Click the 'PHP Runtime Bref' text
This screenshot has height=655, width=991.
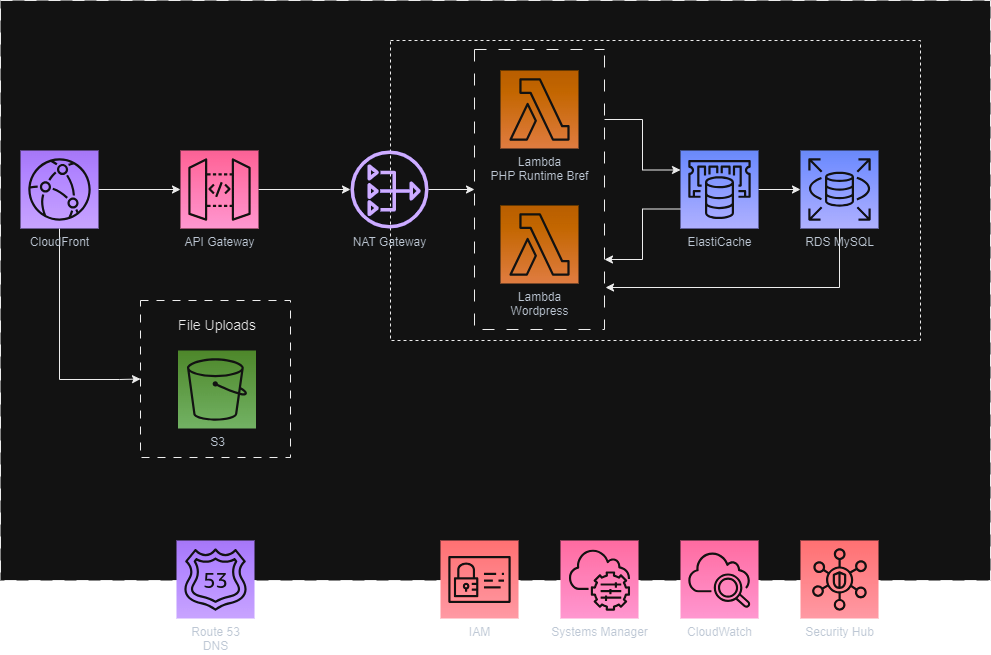coord(539,176)
